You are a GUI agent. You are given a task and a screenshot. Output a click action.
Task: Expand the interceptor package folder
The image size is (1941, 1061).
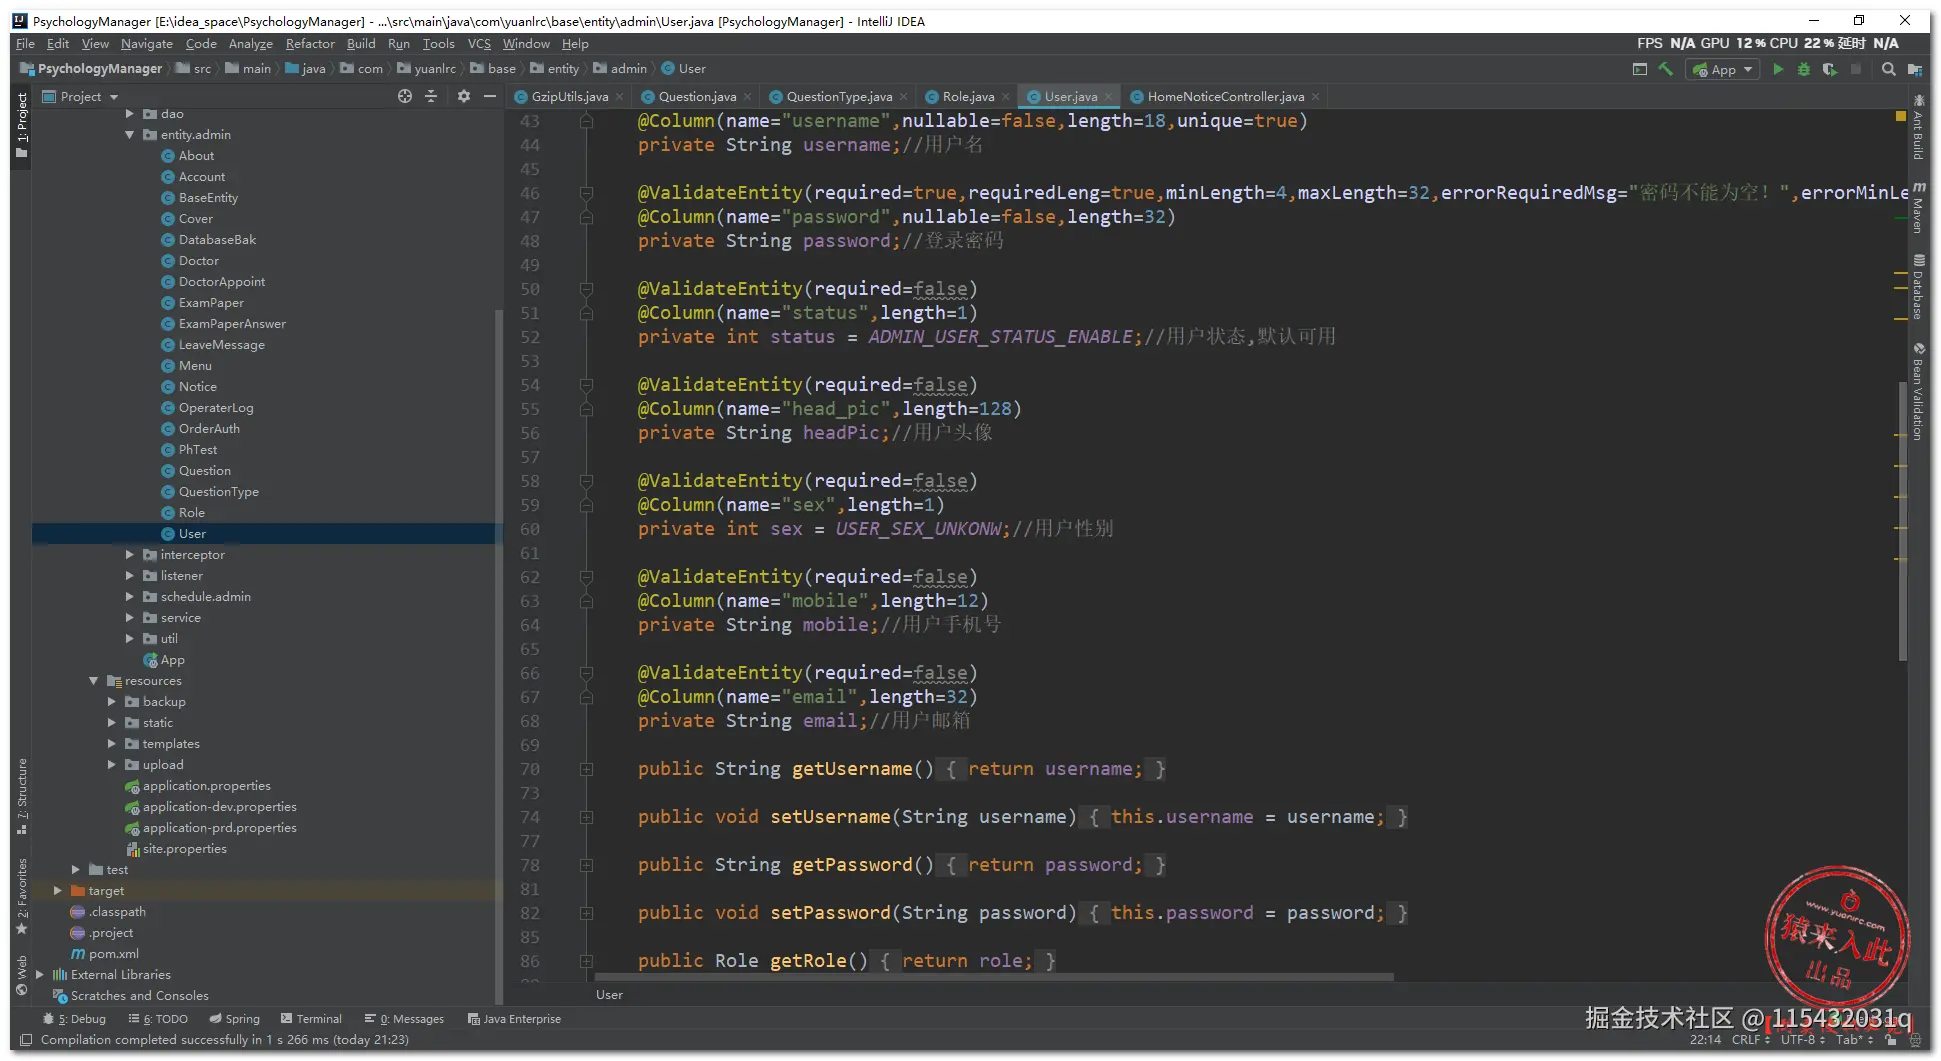130,554
